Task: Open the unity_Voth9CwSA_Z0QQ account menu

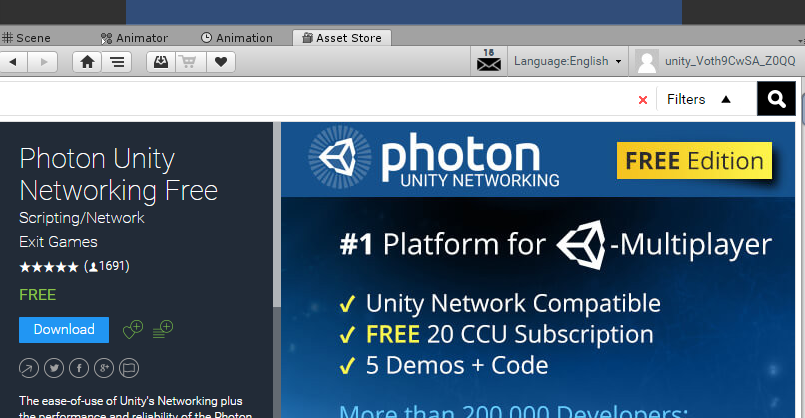Action: coord(730,61)
